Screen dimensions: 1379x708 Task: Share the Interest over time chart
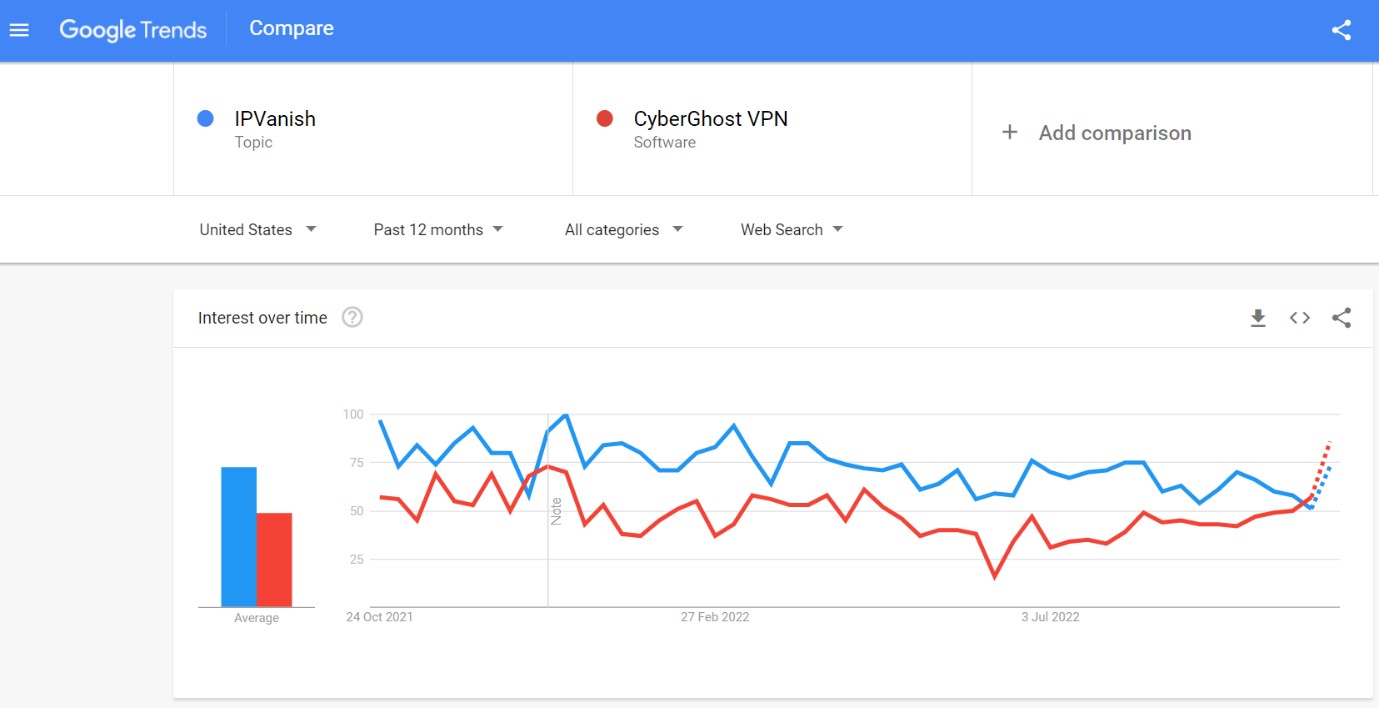click(x=1341, y=318)
